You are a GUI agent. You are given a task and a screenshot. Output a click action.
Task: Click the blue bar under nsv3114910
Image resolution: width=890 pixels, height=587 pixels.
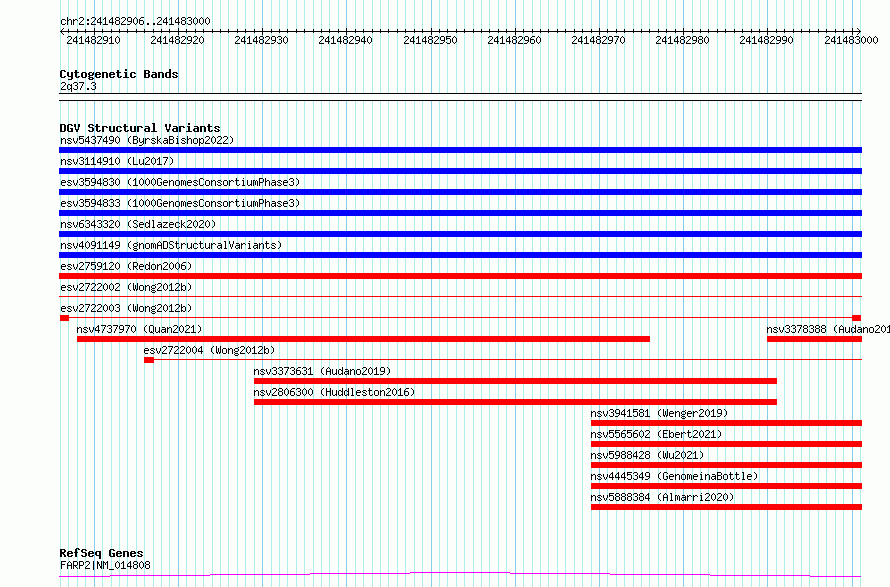point(460,171)
